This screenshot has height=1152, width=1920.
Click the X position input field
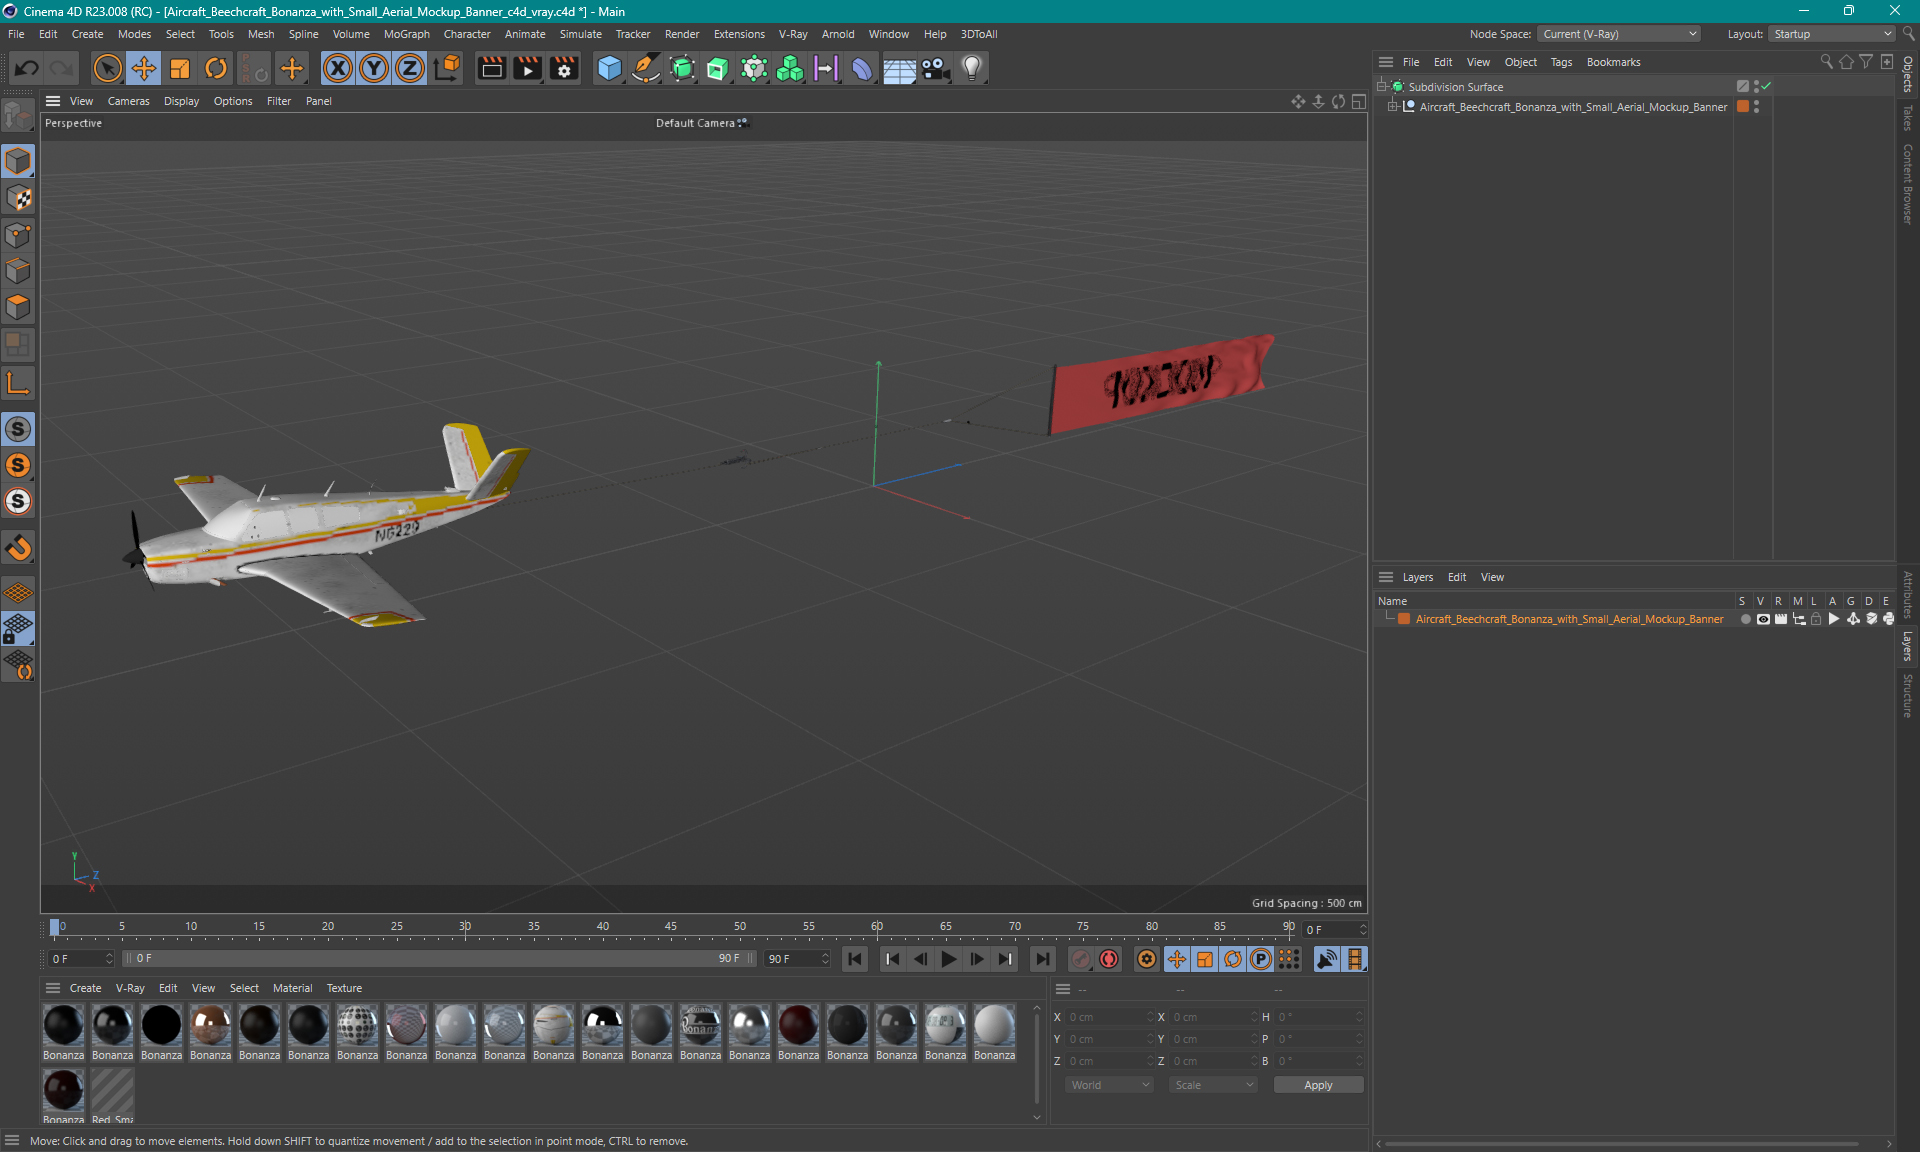(x=1109, y=1017)
